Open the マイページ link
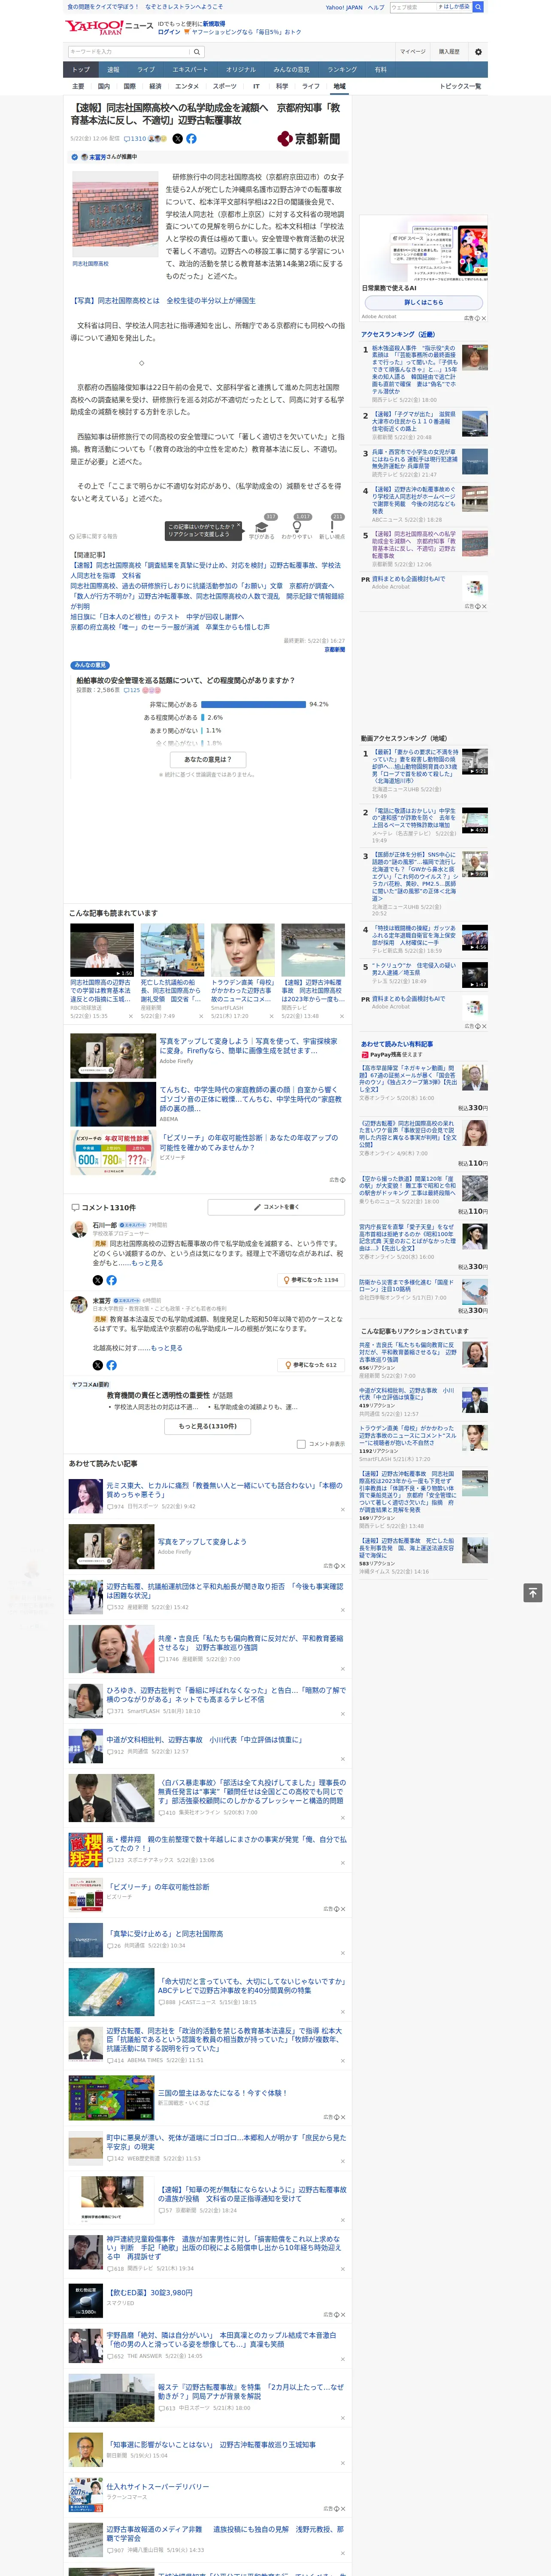 coord(412,52)
